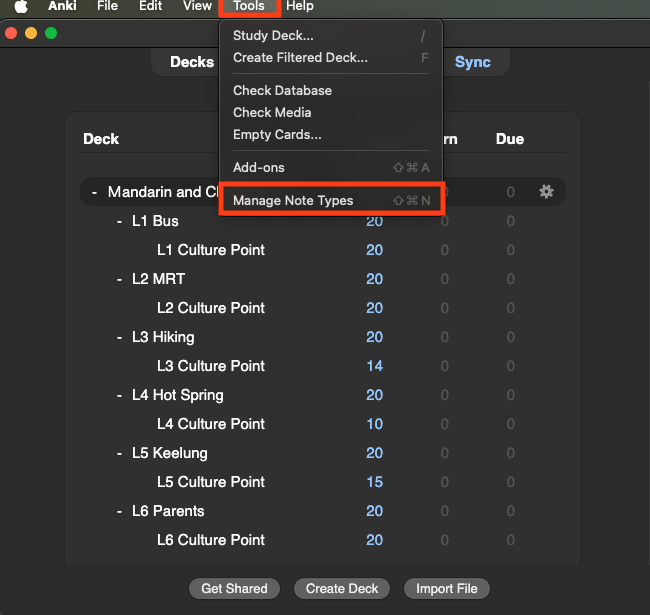Click the Create Deck button

click(x=341, y=589)
